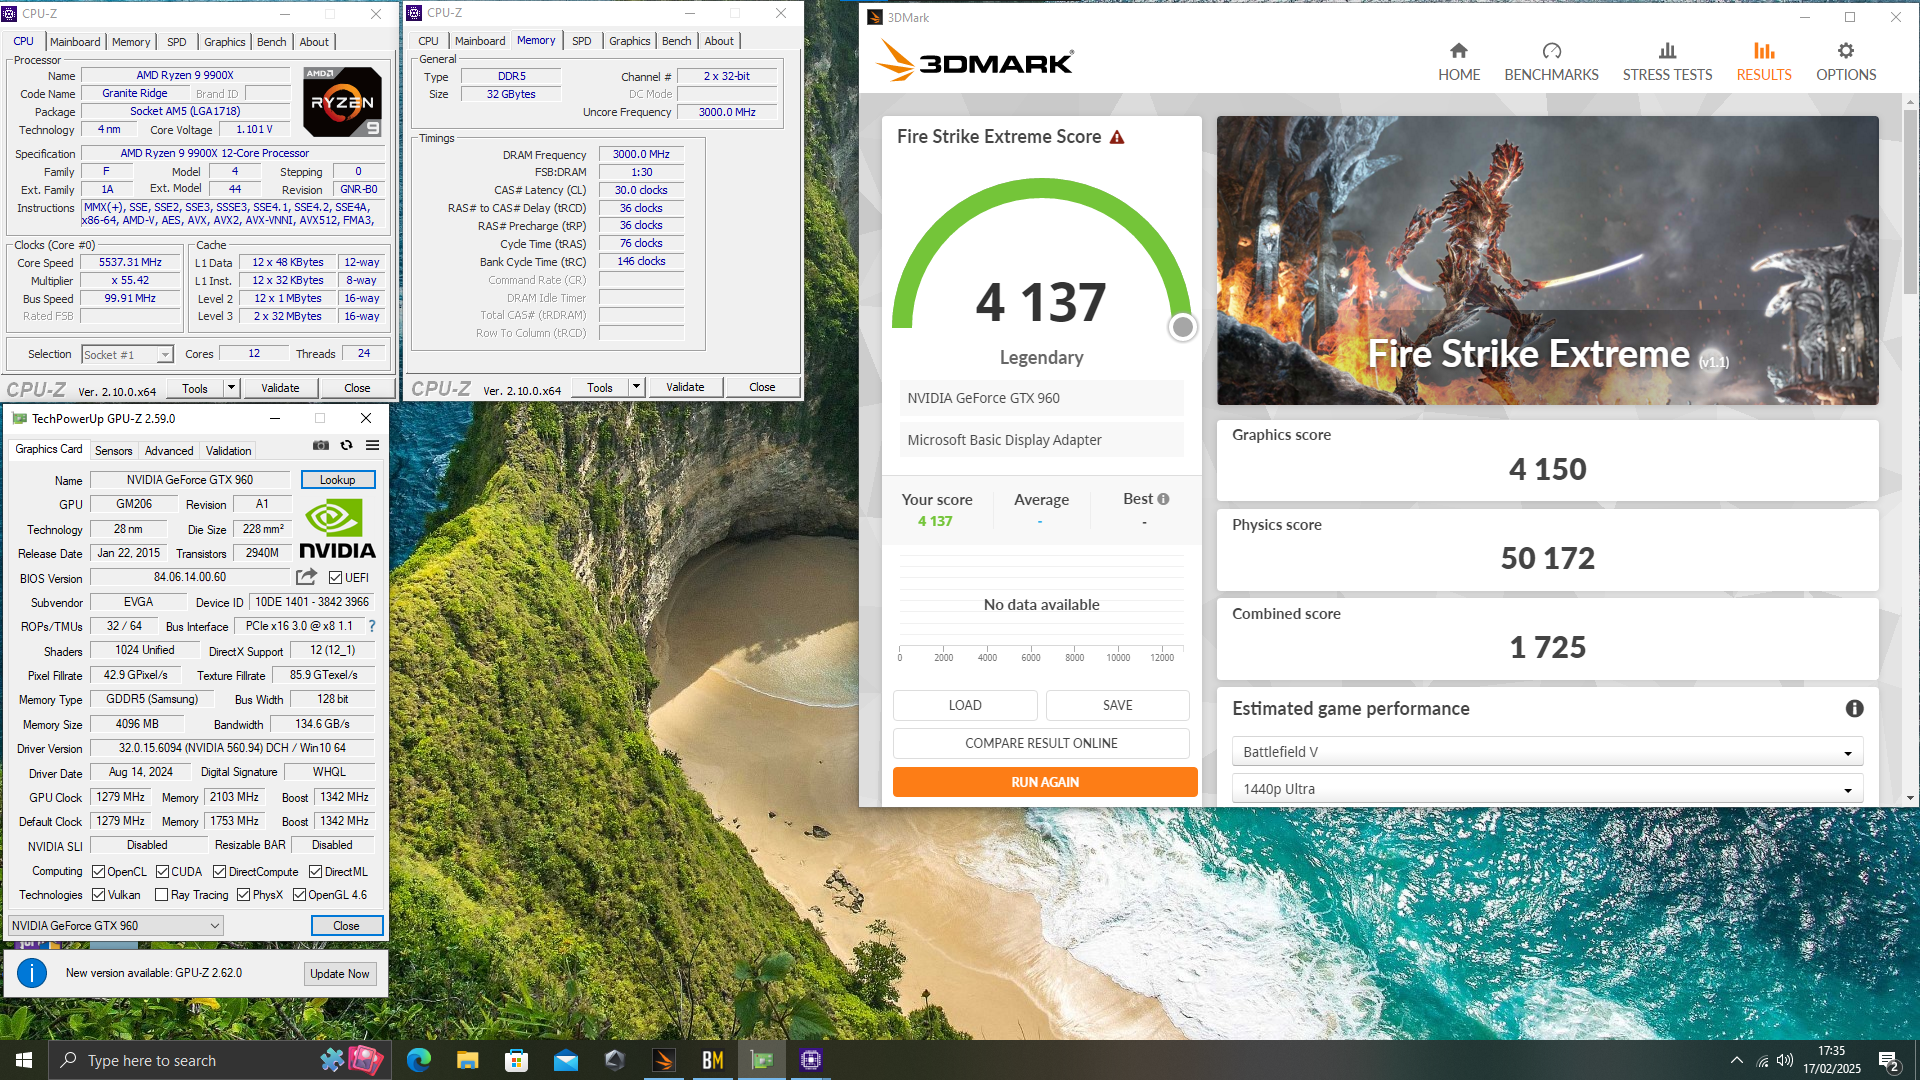1920x1080 pixels.
Task: Toggle the Vulkan checkbox
Action: [x=98, y=895]
